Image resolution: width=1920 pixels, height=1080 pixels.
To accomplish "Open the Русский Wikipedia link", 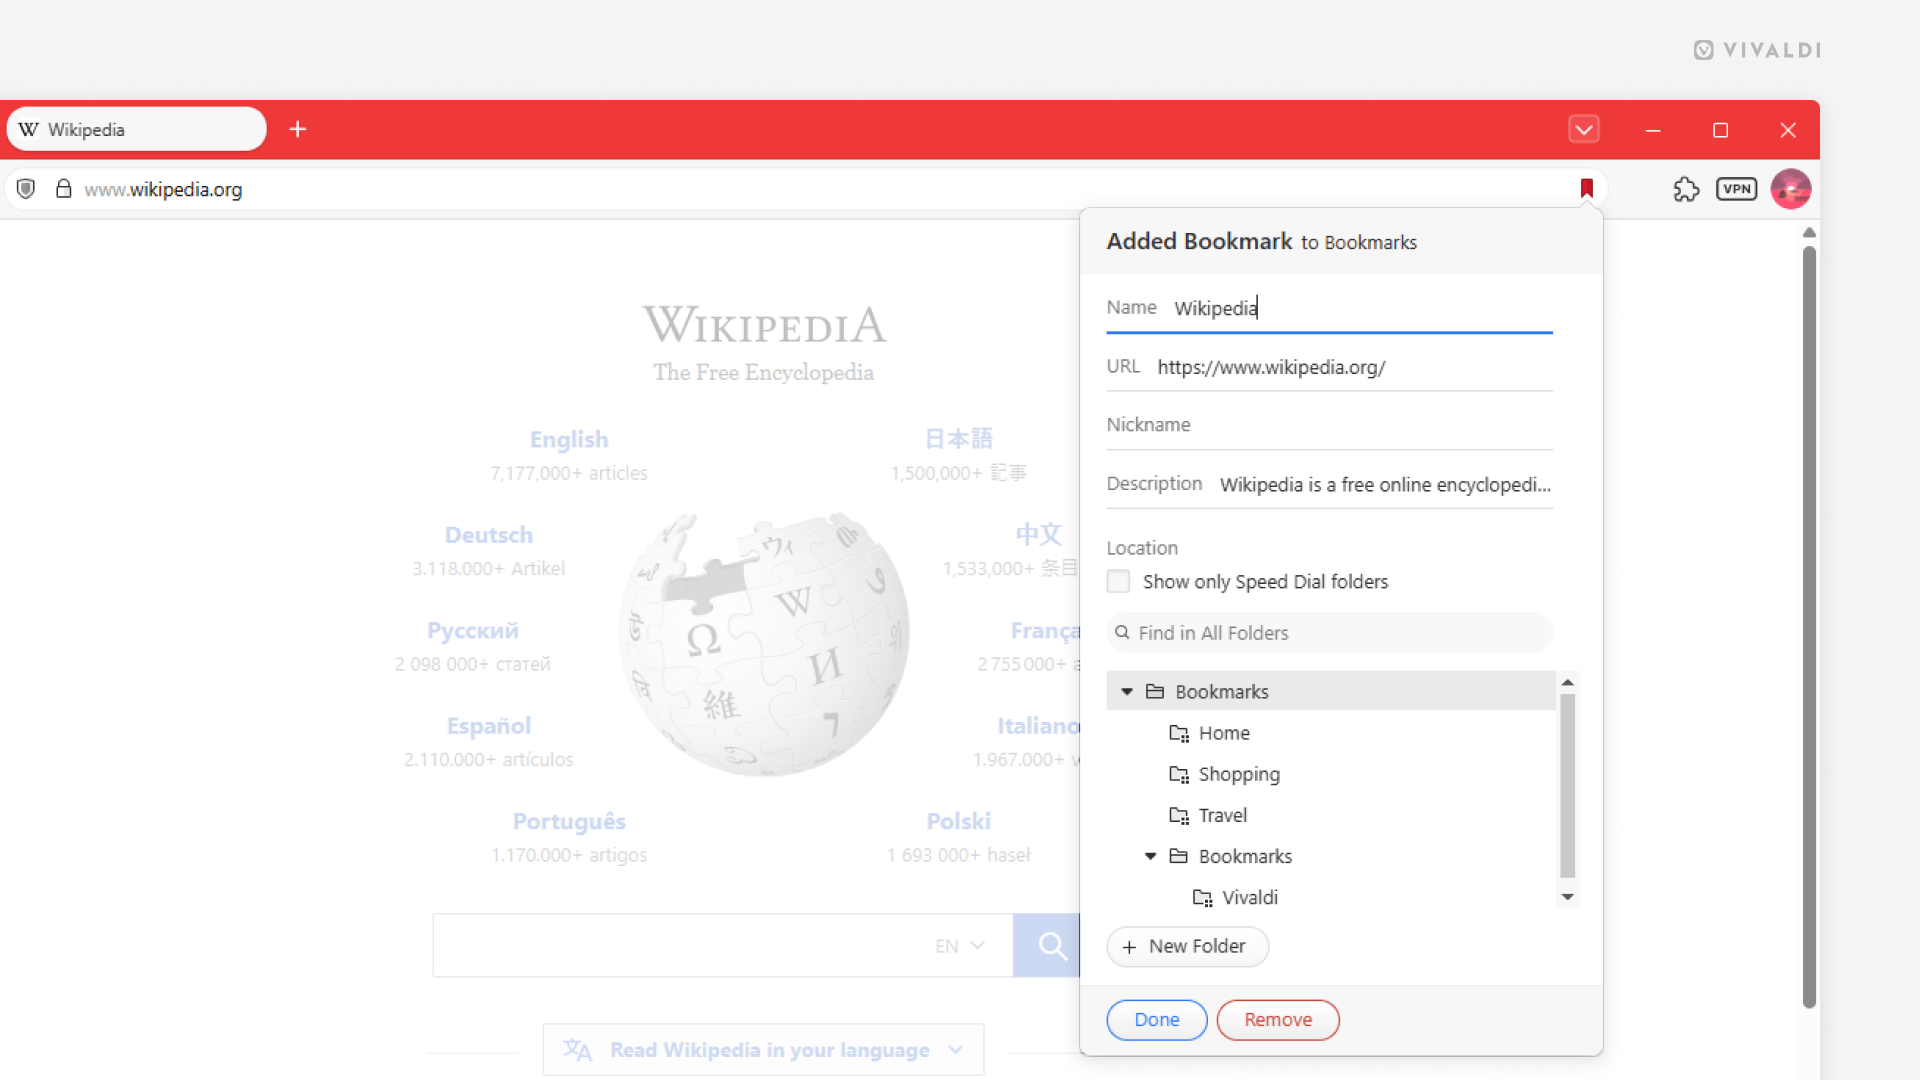I will coord(472,630).
